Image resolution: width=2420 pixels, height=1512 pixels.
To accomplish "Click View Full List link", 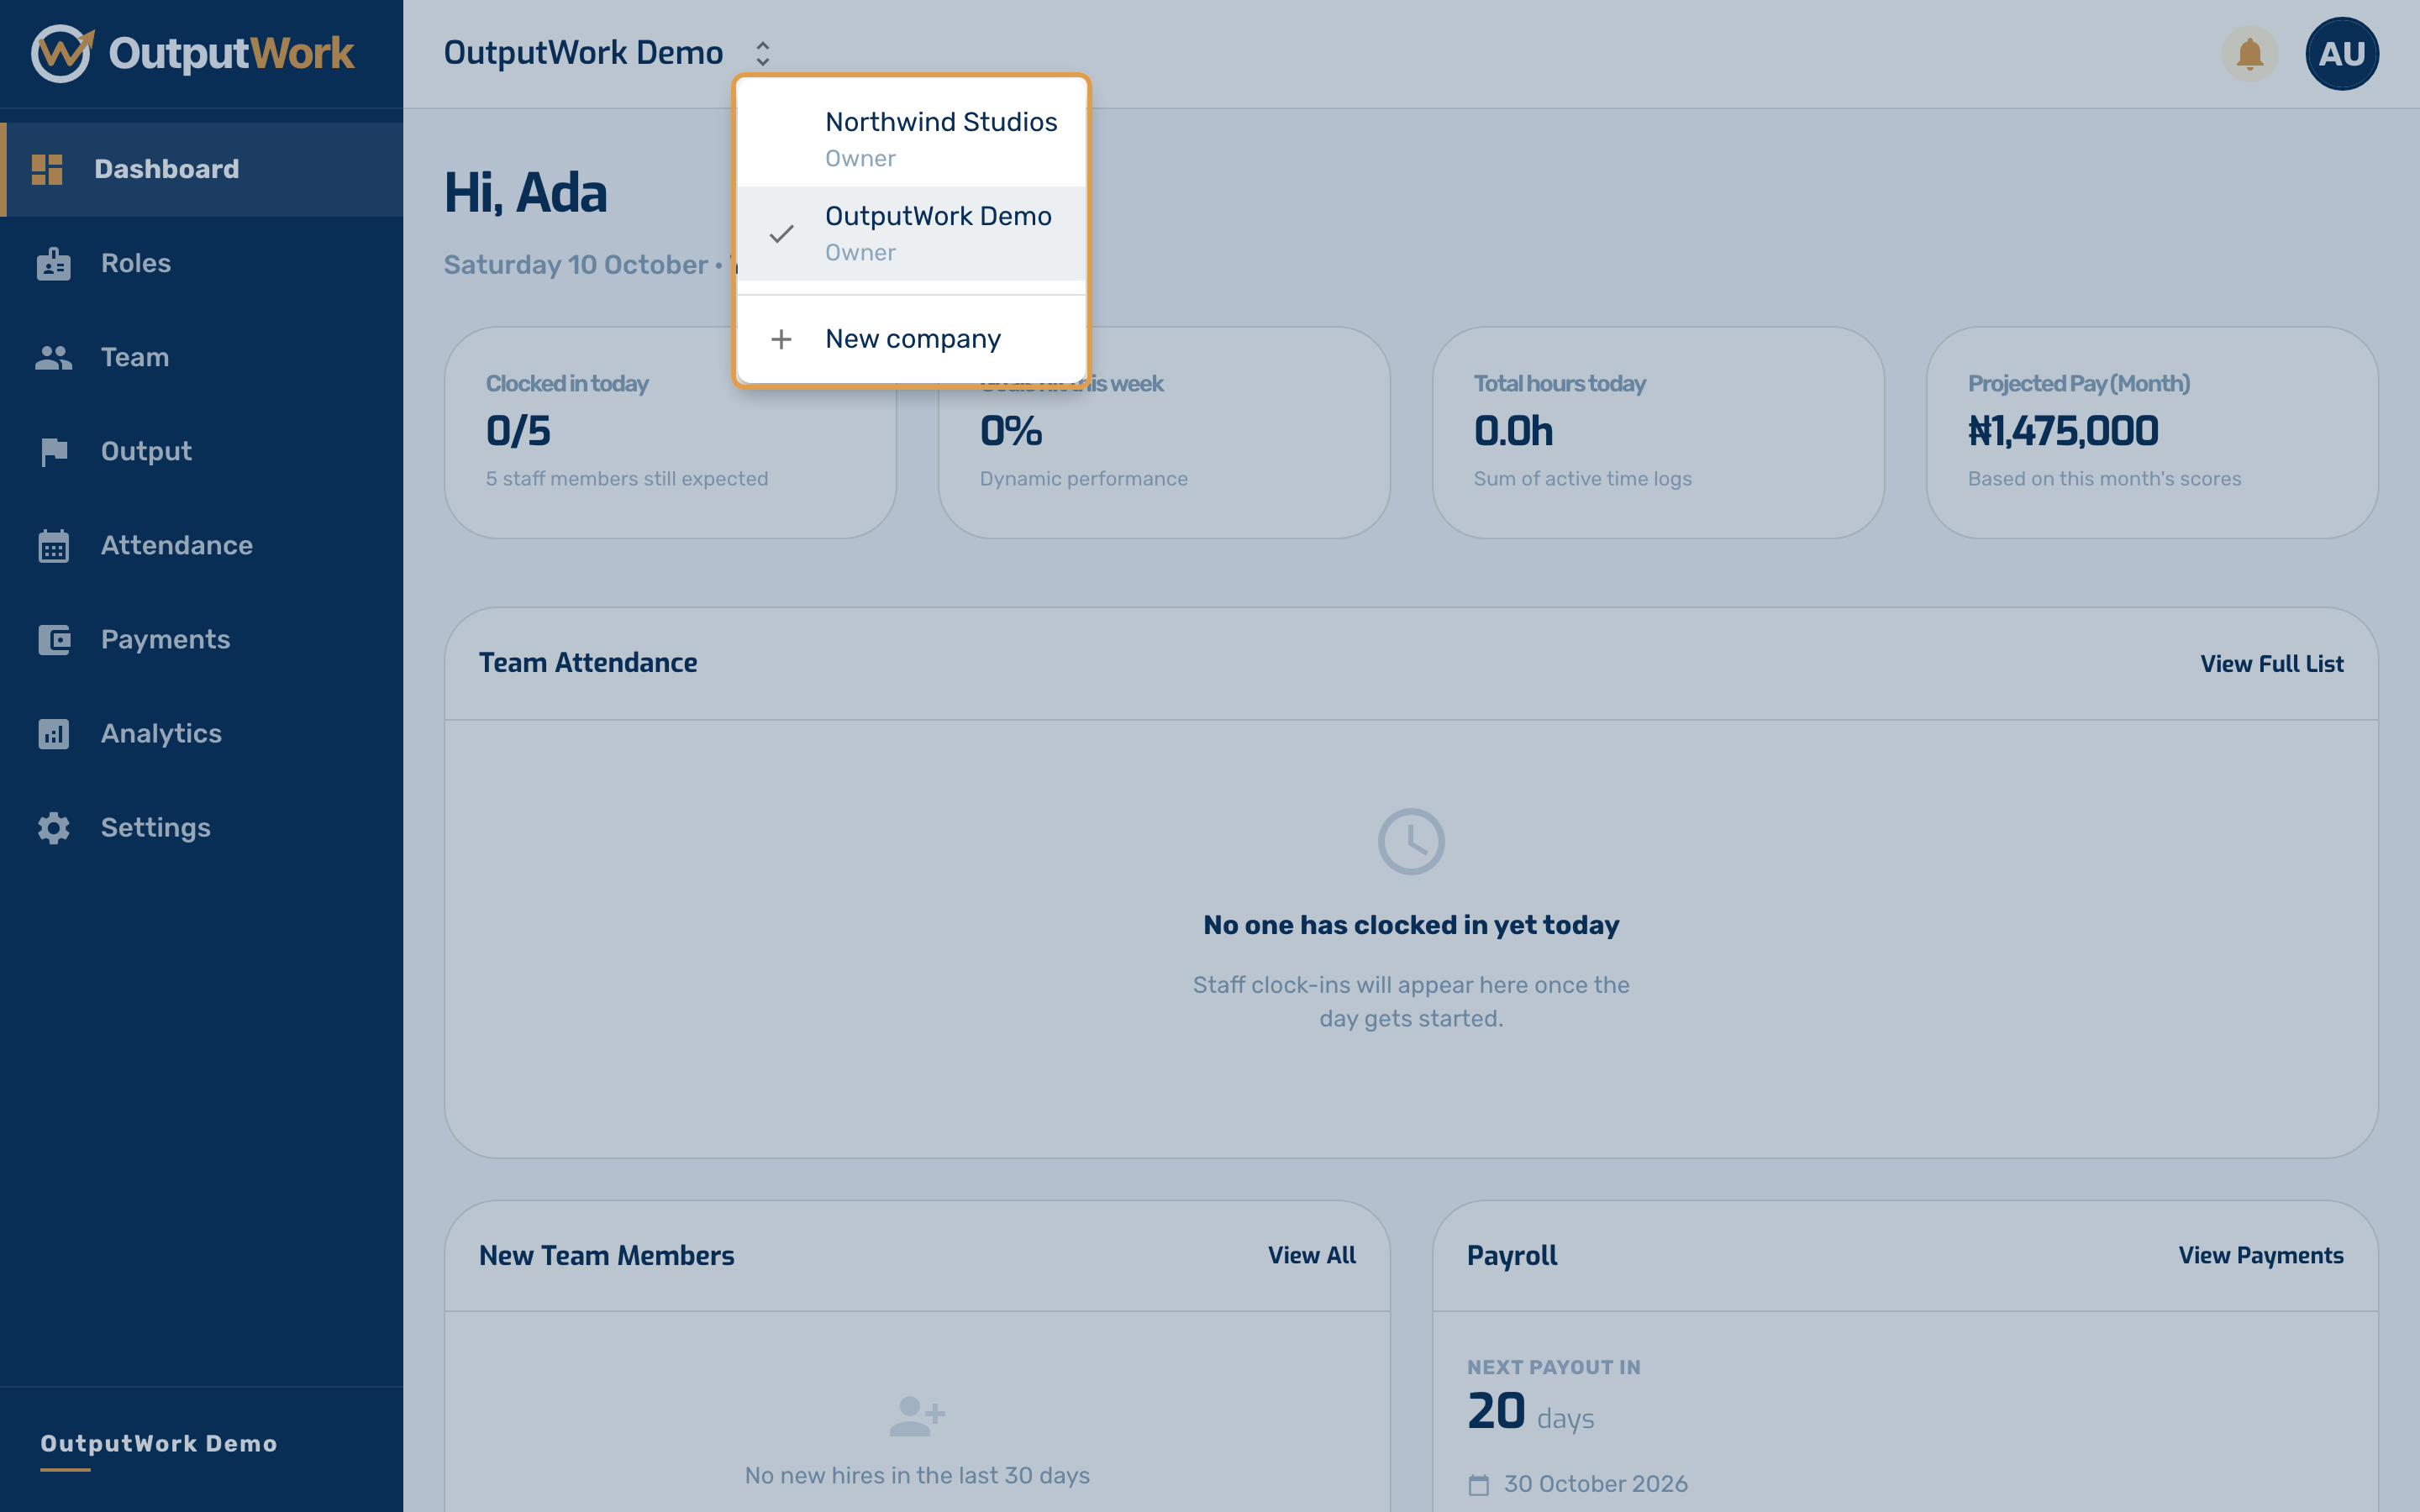I will [2271, 664].
